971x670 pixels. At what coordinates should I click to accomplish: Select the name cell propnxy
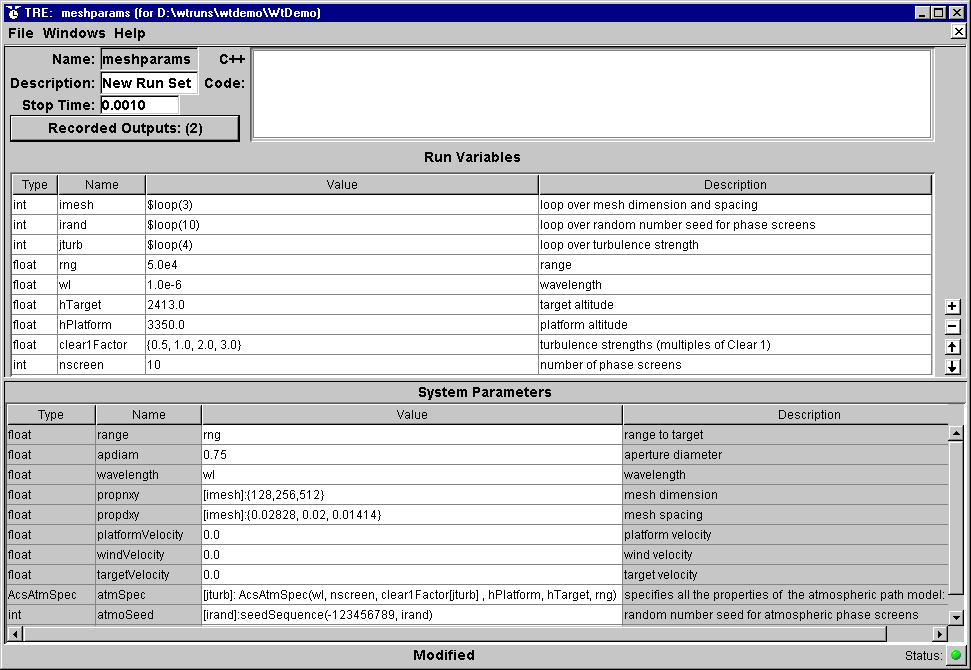pos(149,495)
